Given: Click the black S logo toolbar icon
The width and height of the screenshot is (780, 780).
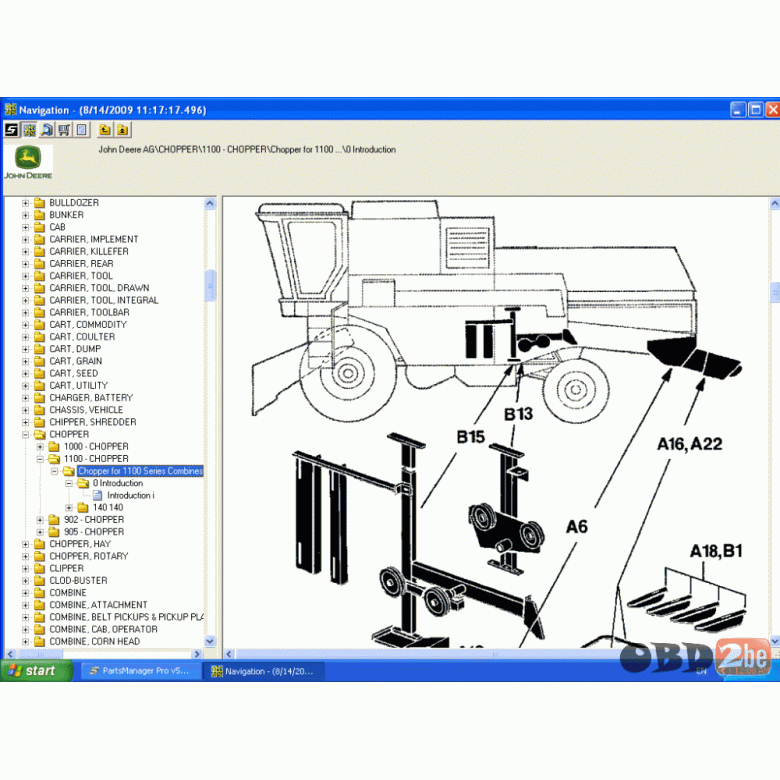Looking at the screenshot, I should tap(11, 130).
